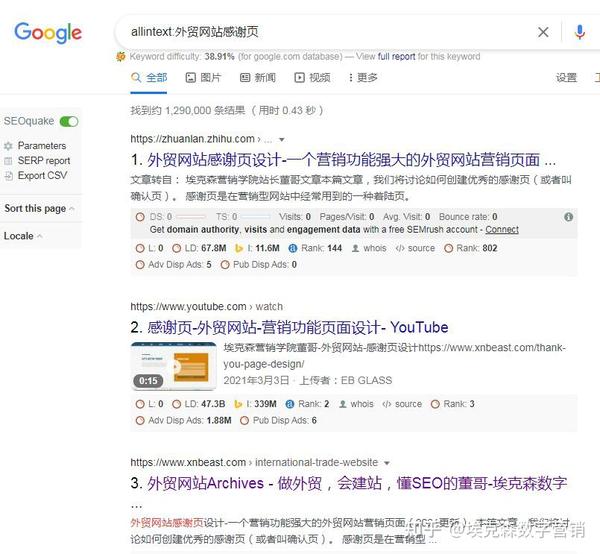The image size is (600, 554).
Task: Open whois for the zhihu result
Action: point(369,248)
